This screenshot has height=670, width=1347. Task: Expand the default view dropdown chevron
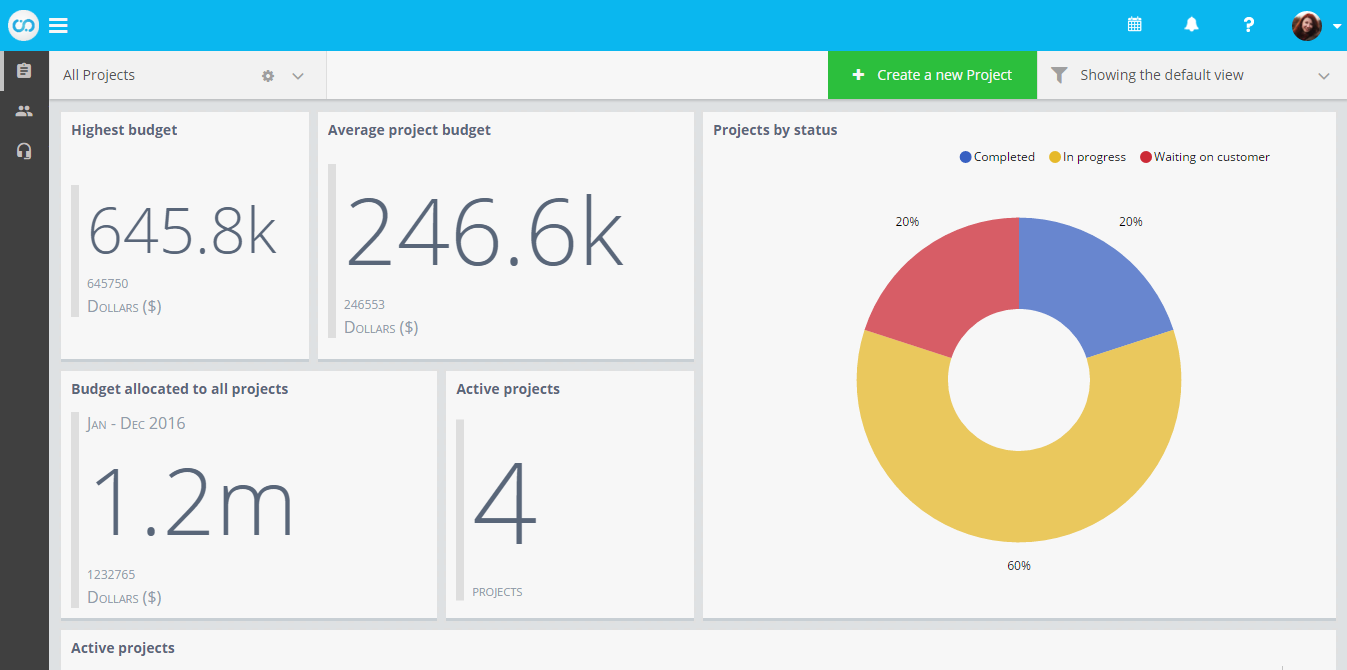coord(1323,76)
